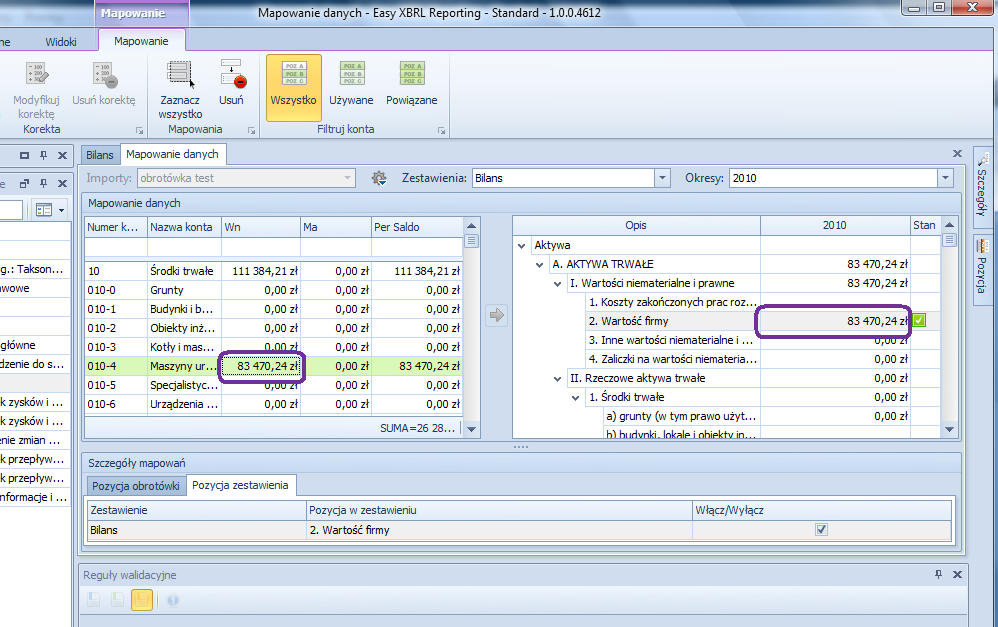Sort by the Nazwa konta column header

[x=185, y=227]
